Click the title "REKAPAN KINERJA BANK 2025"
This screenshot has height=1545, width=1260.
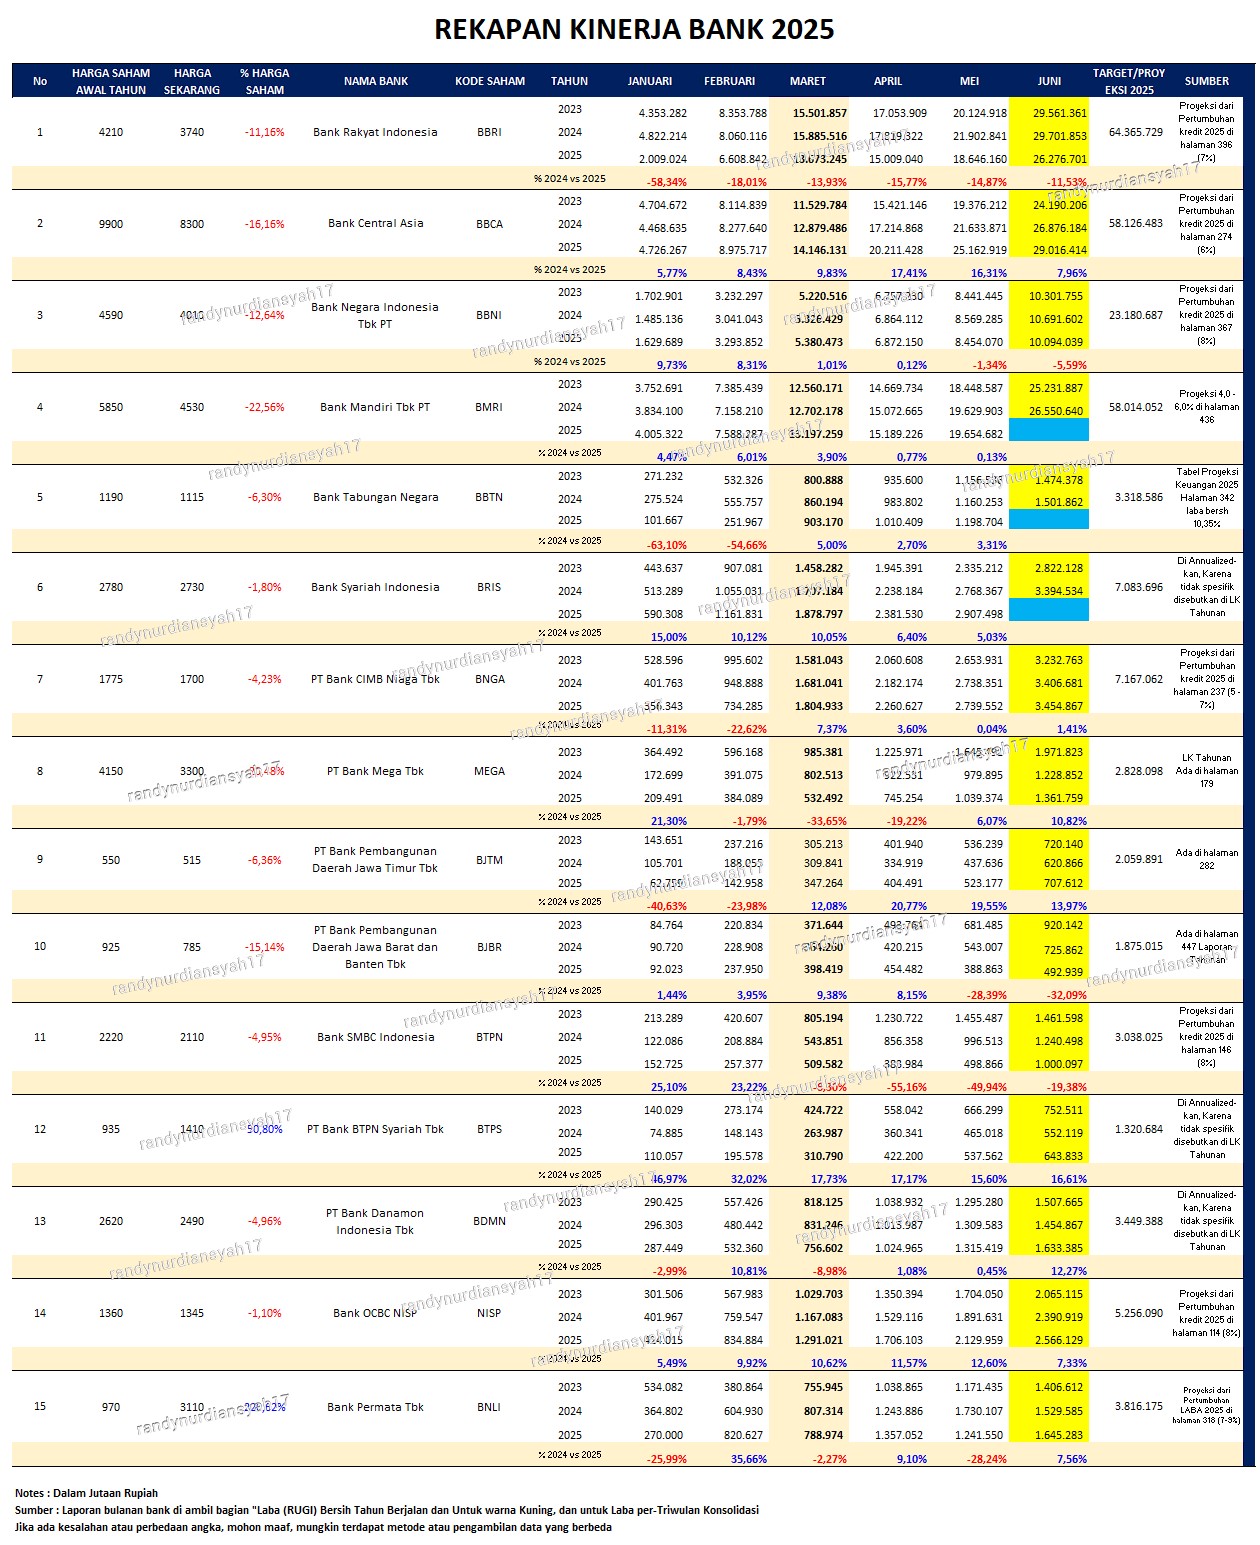click(634, 30)
